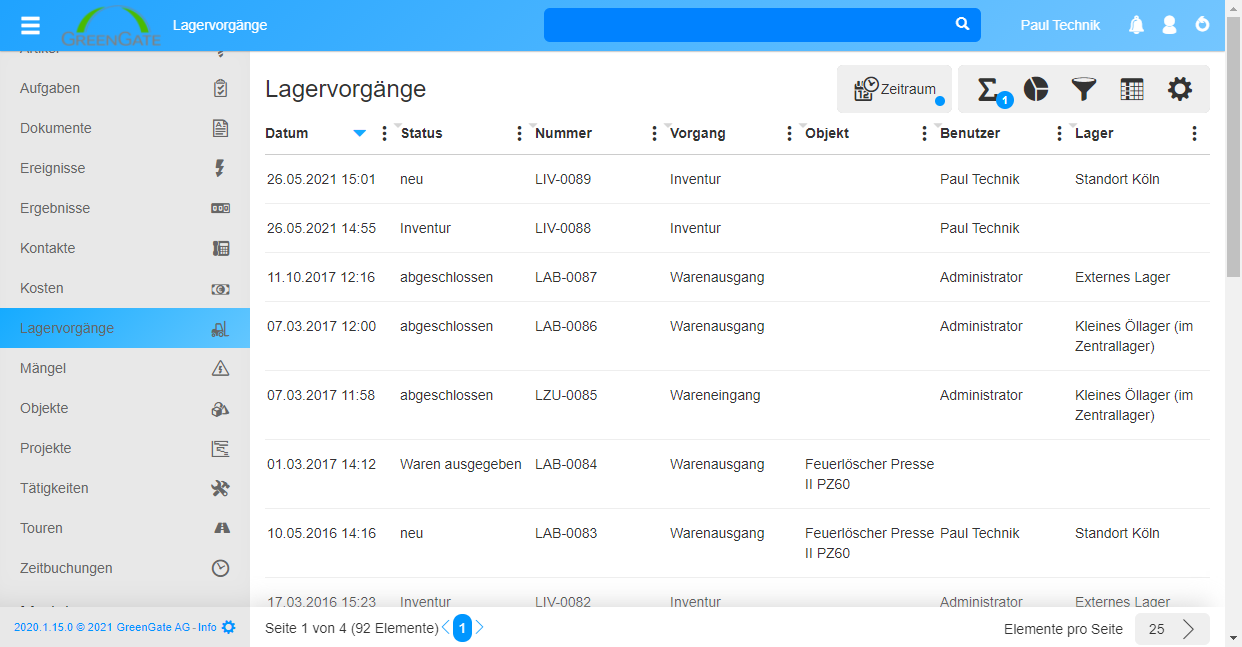Click the search magnifier icon
This screenshot has width=1242, height=647.
[x=962, y=24]
